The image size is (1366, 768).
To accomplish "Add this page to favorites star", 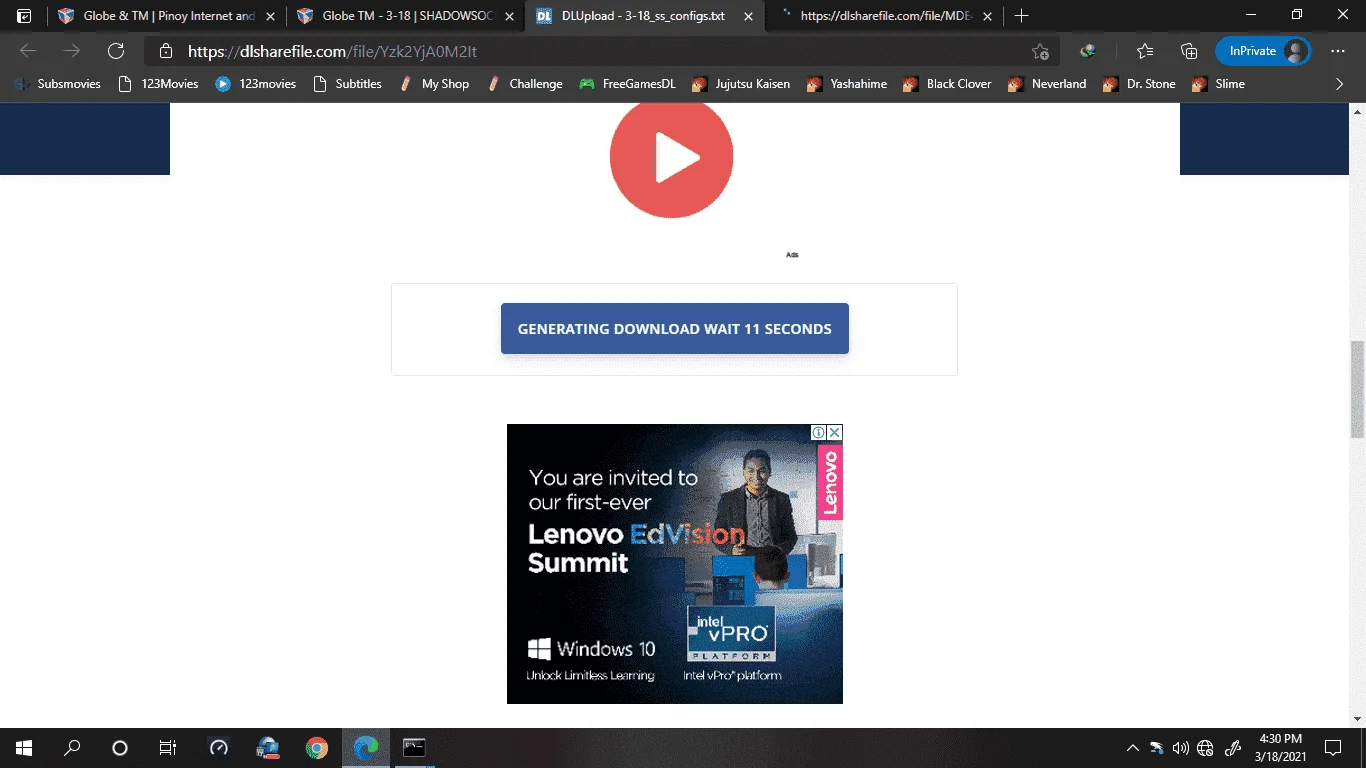I will pyautogui.click(x=1040, y=51).
